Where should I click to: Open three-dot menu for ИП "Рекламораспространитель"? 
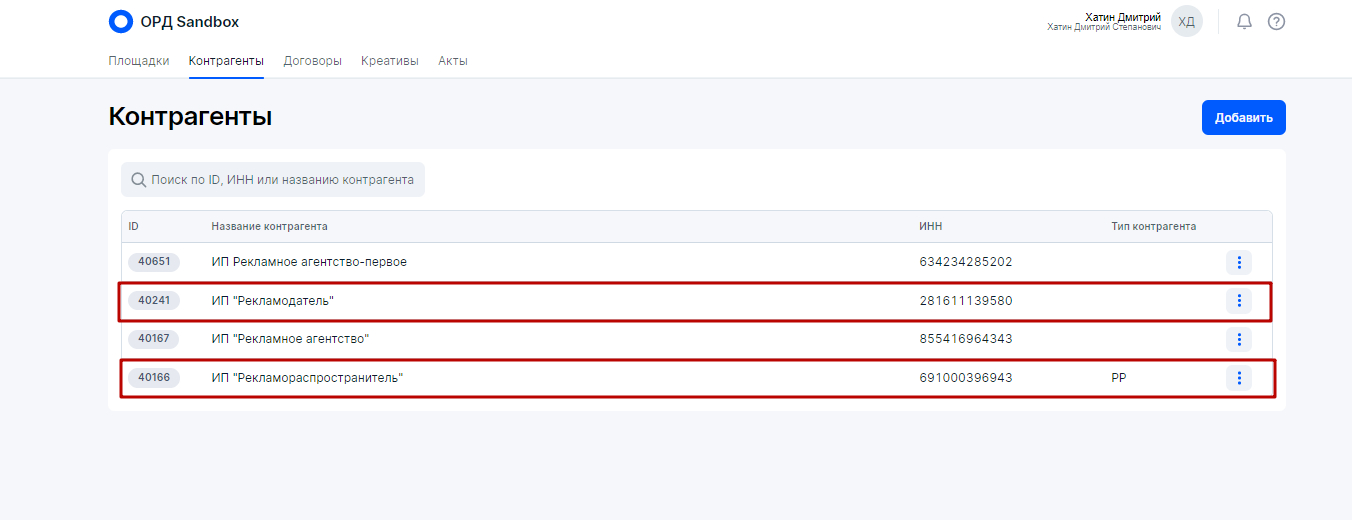coord(1238,378)
